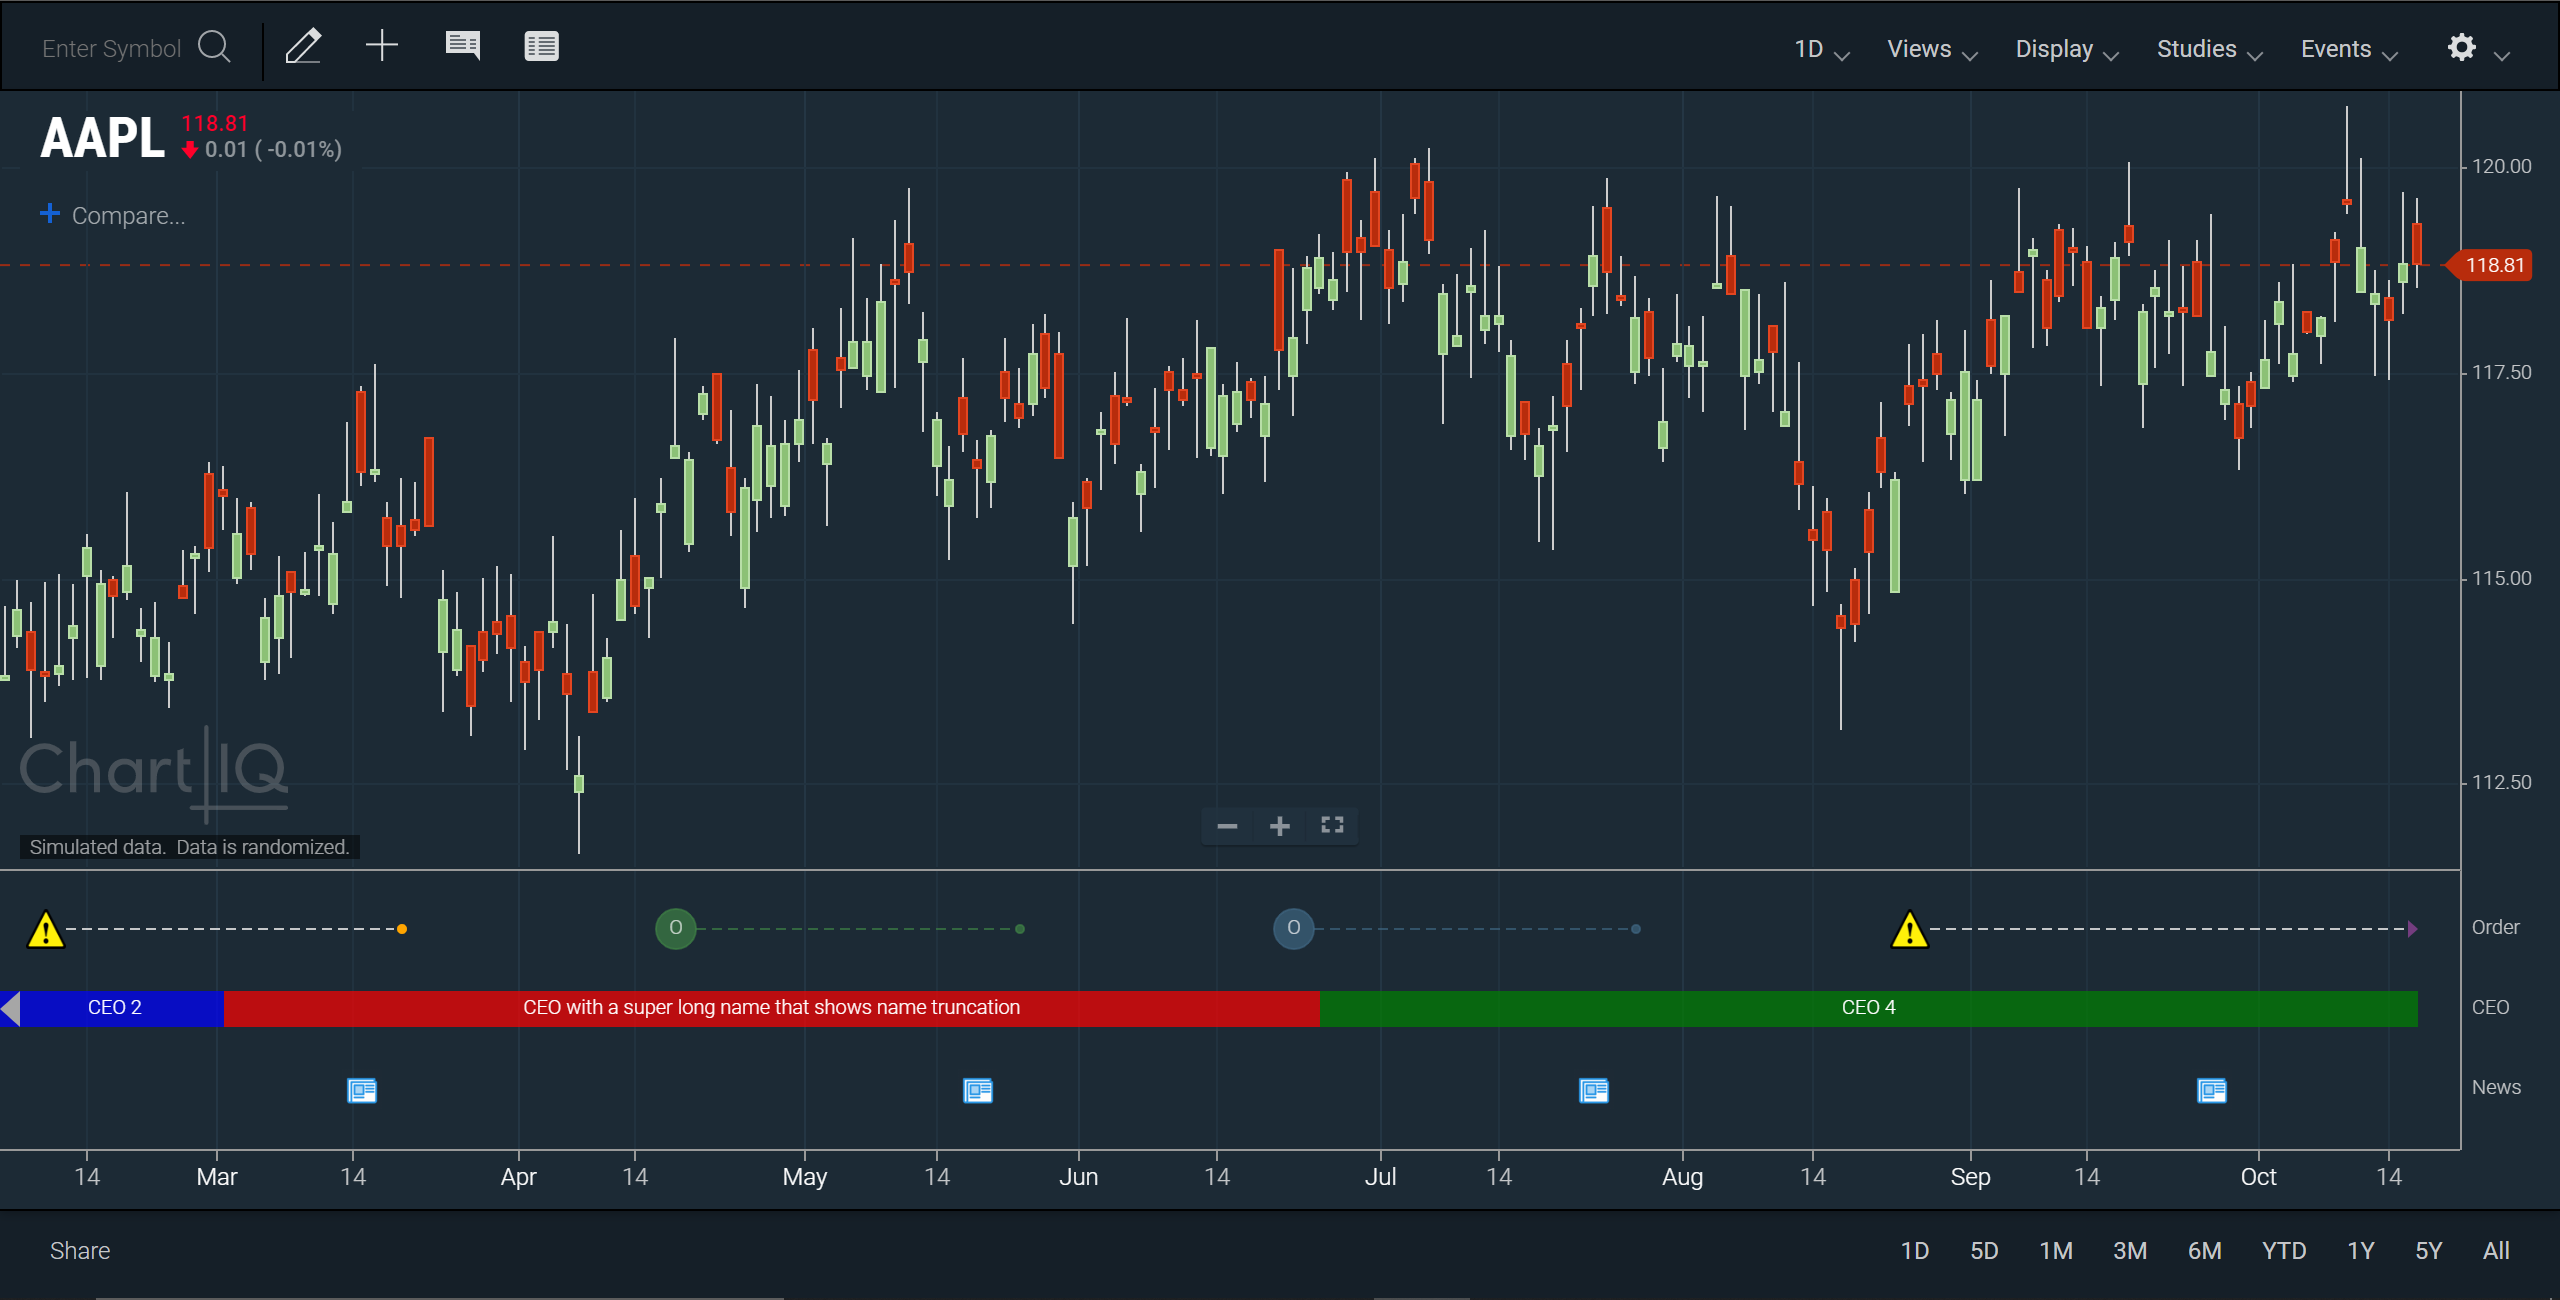Click the Share button
This screenshot has height=1300, width=2560.
pos(80,1250)
